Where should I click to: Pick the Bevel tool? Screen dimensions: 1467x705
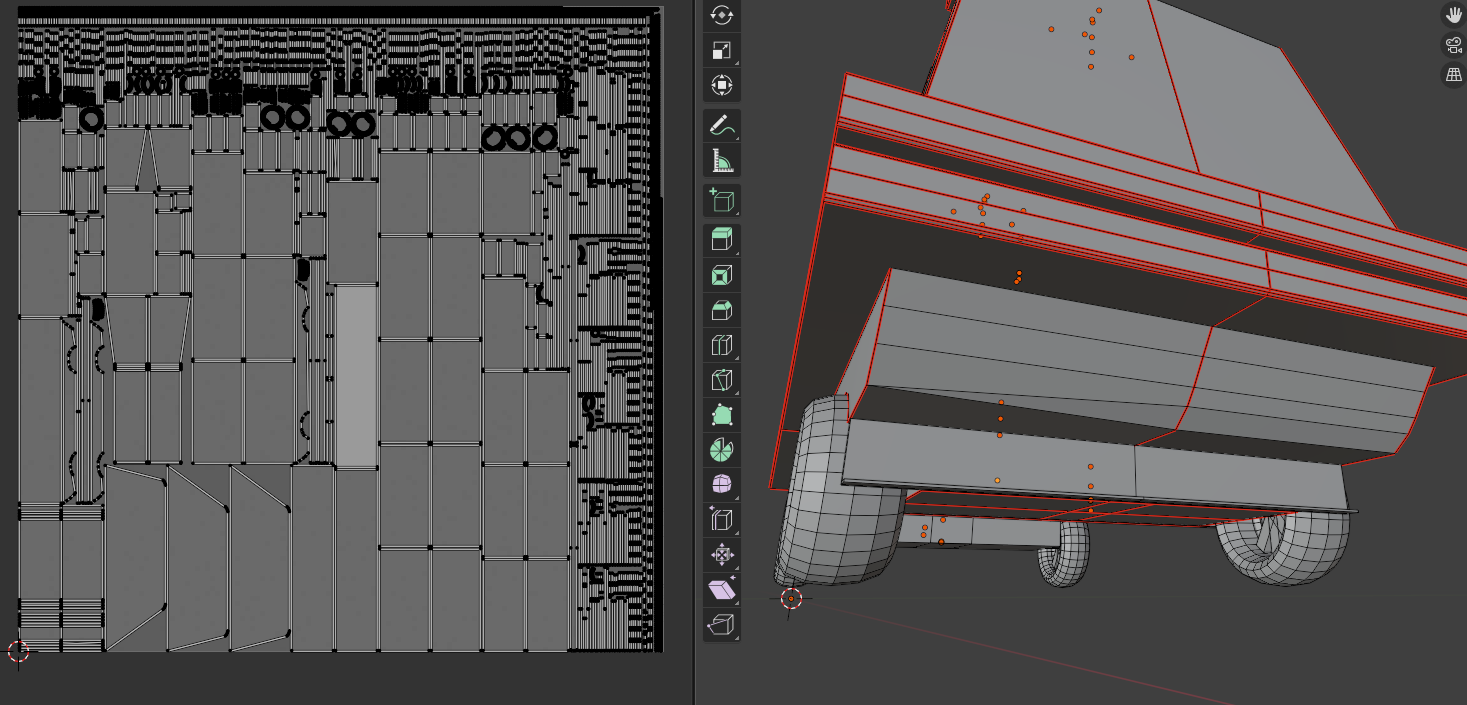coord(721,310)
